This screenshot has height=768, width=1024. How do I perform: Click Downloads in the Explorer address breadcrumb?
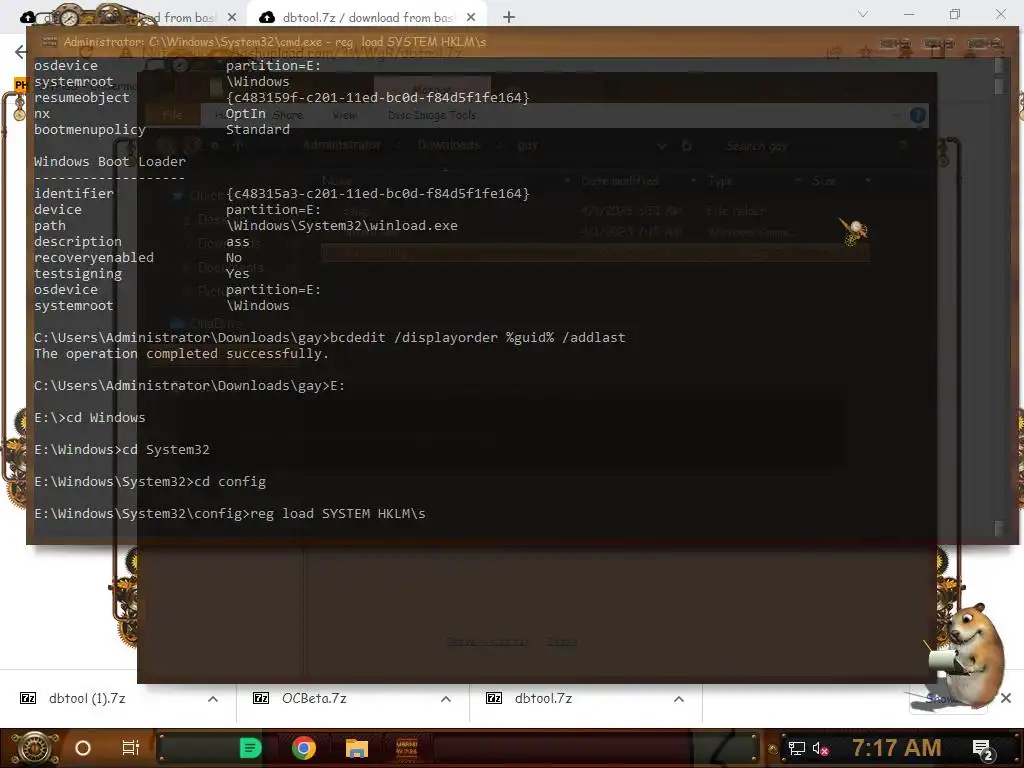pos(449,145)
